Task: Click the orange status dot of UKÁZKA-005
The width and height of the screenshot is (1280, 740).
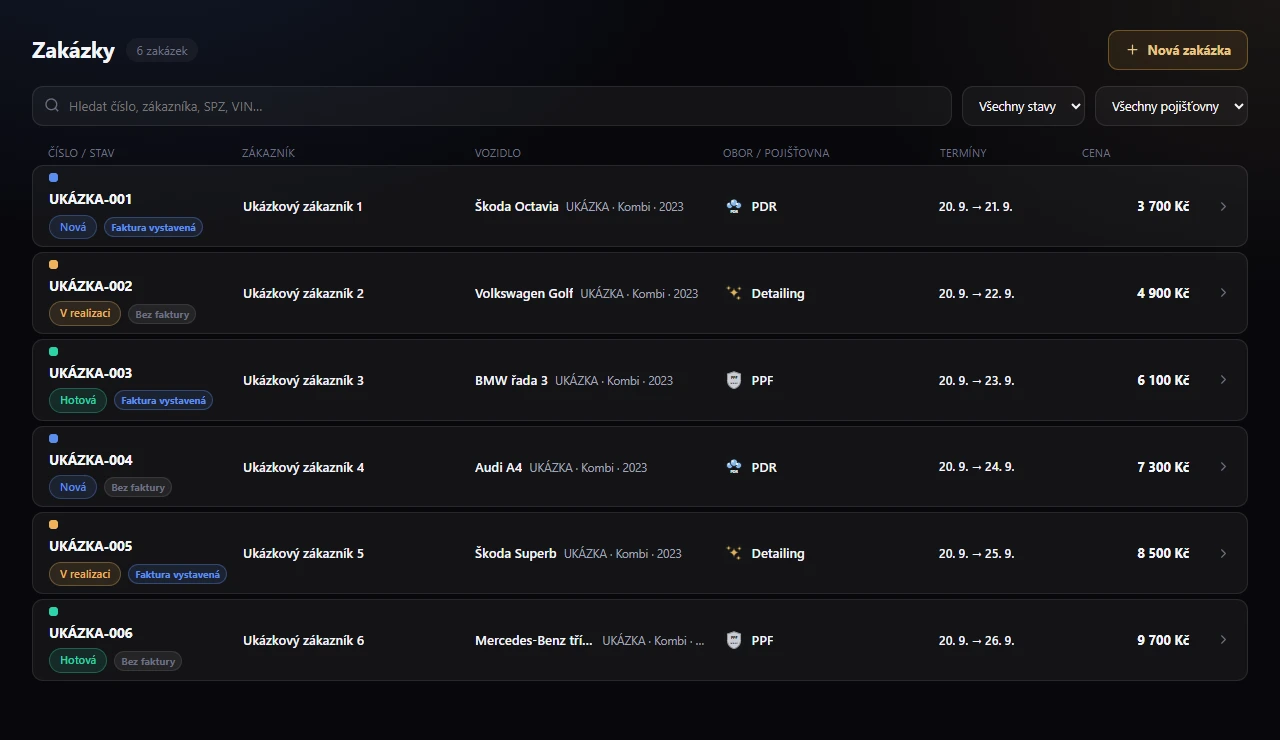Action: tap(54, 525)
